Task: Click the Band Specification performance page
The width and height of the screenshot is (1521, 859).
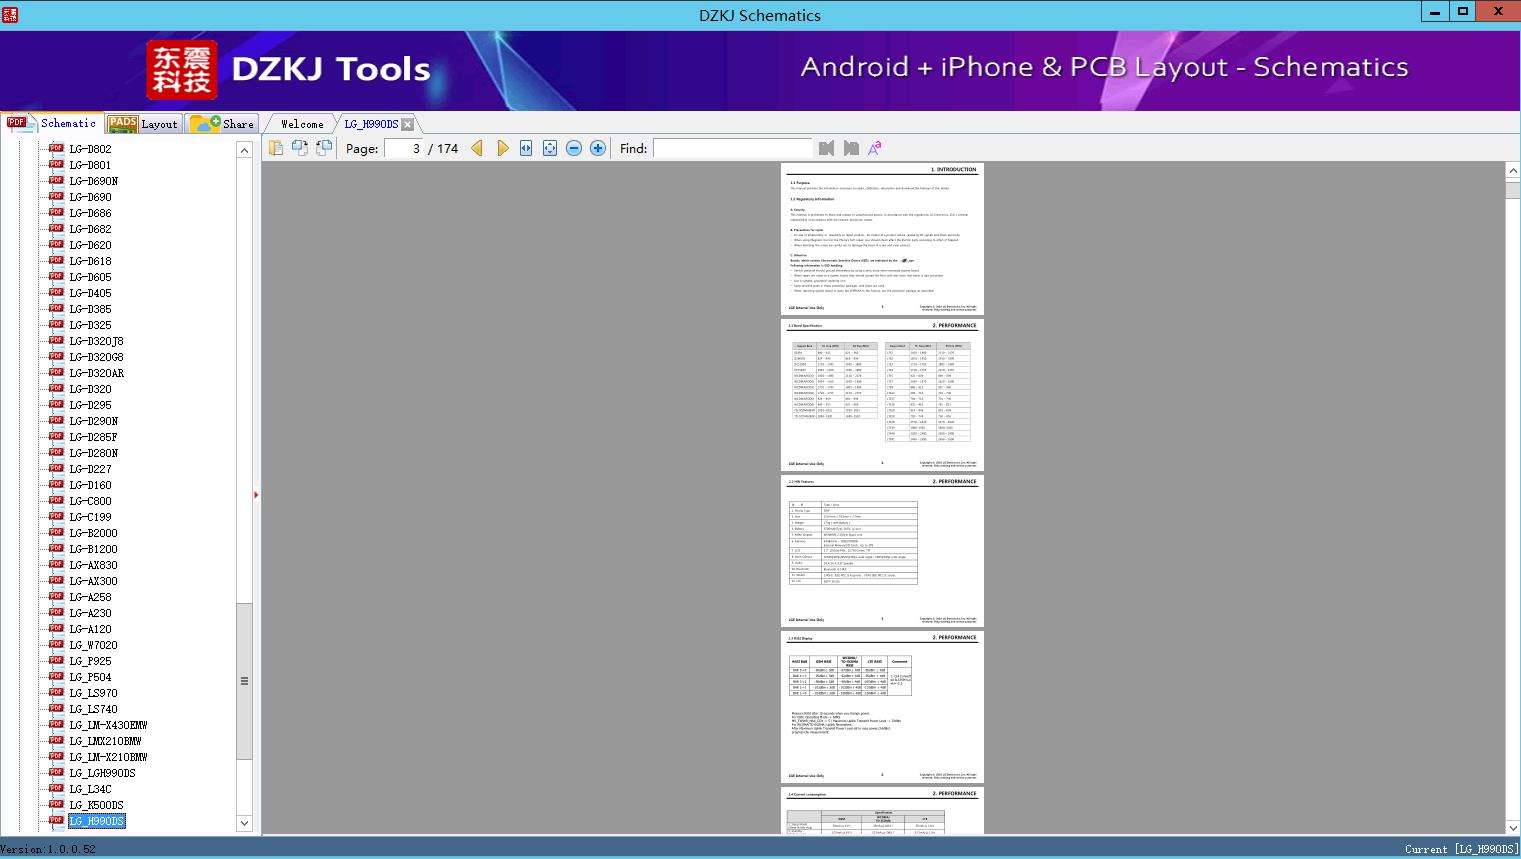Action: pos(882,395)
